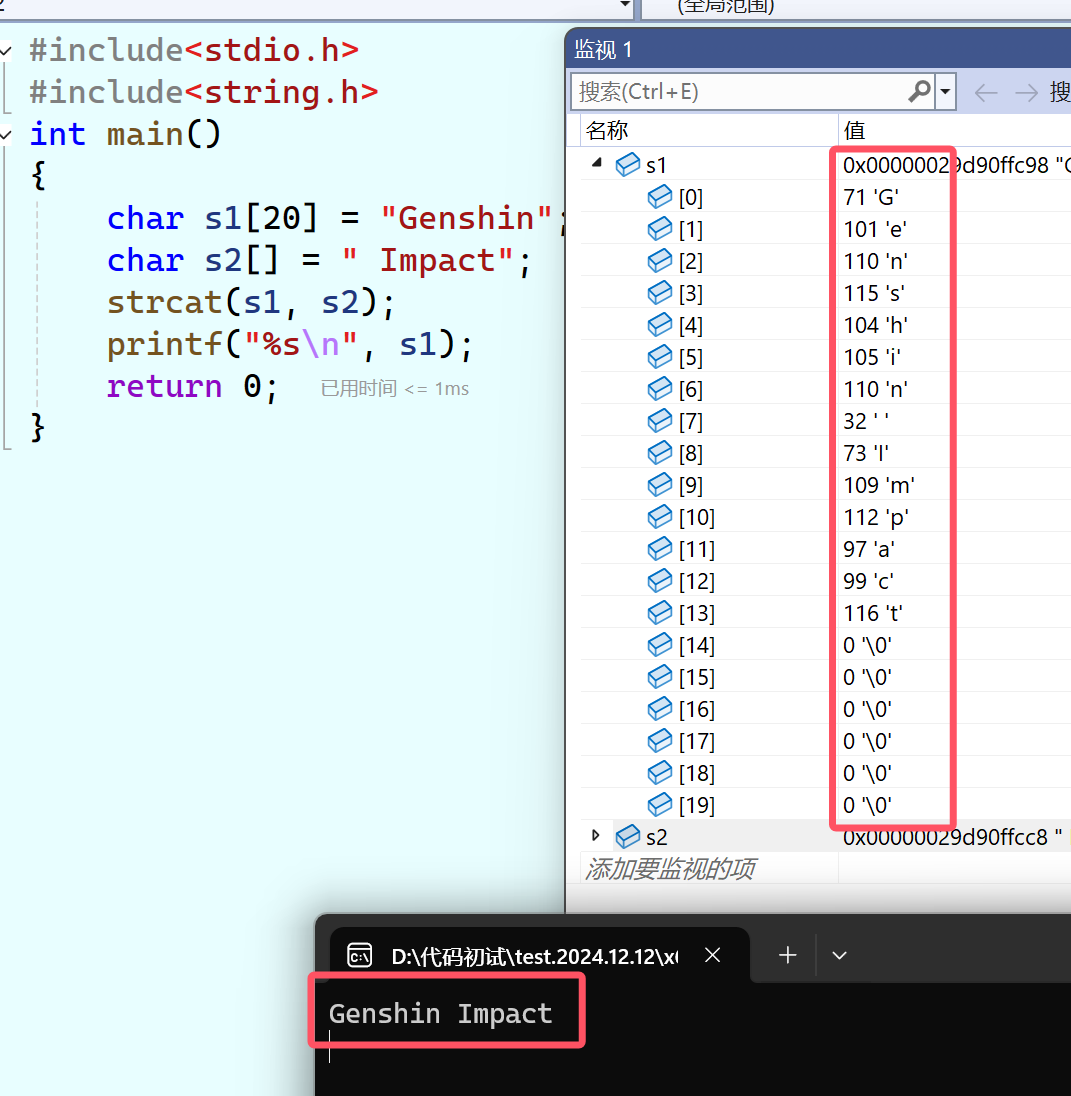Screen dimensions: 1071x1096
Task: Select the s1 address value 0x00000029d90ffc98
Action: point(946,165)
